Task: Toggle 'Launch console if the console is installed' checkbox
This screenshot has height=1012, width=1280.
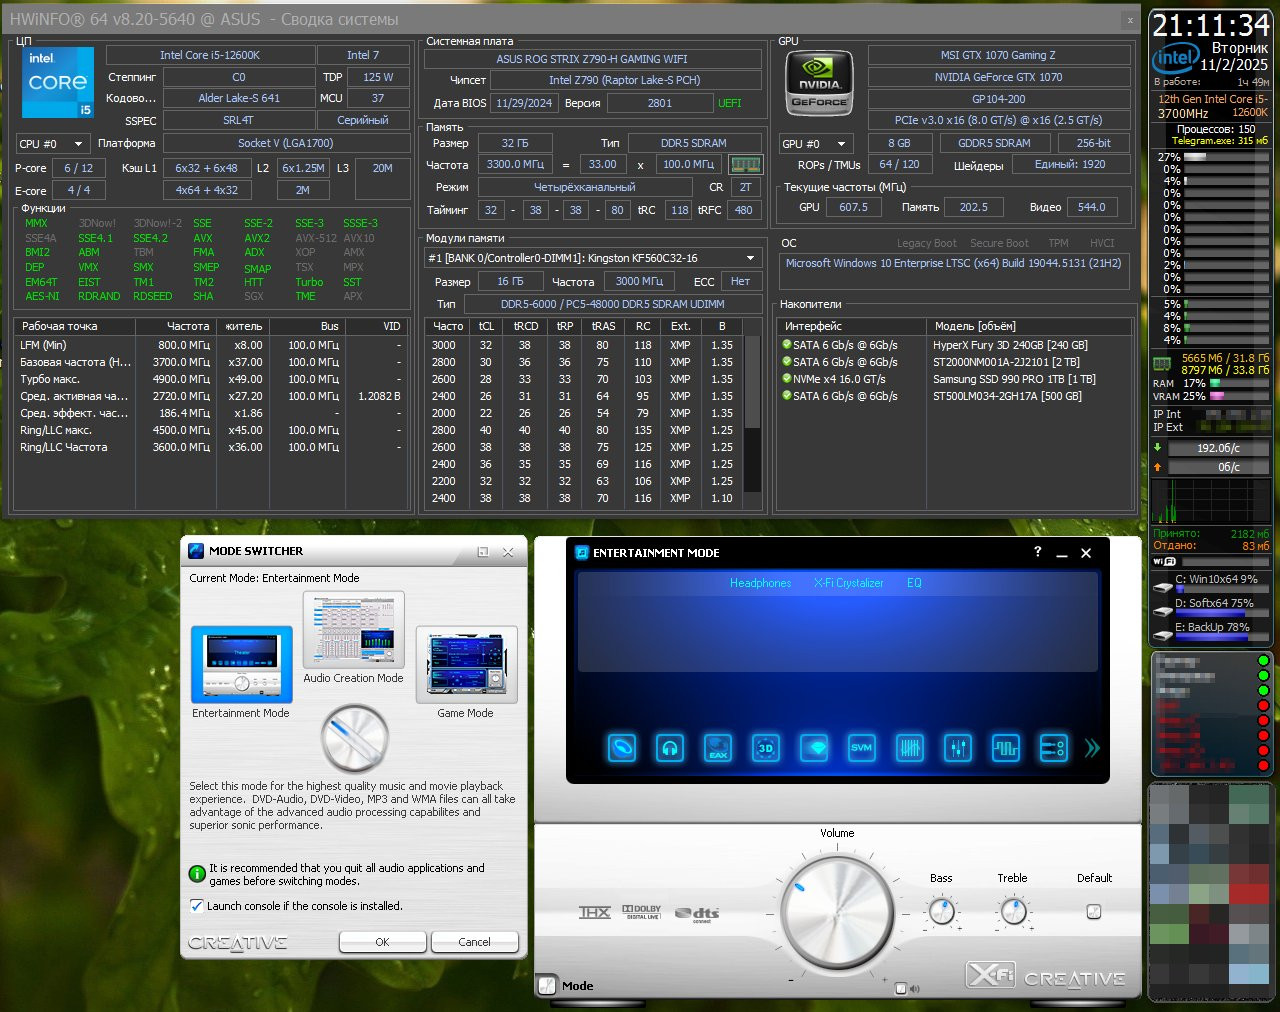Action: click(197, 906)
